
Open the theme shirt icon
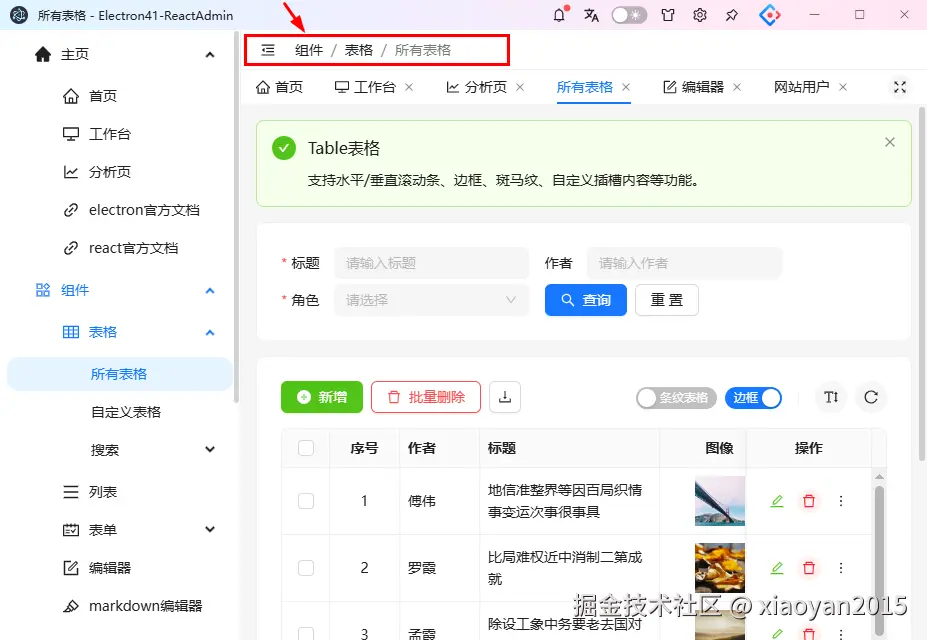pyautogui.click(x=668, y=15)
